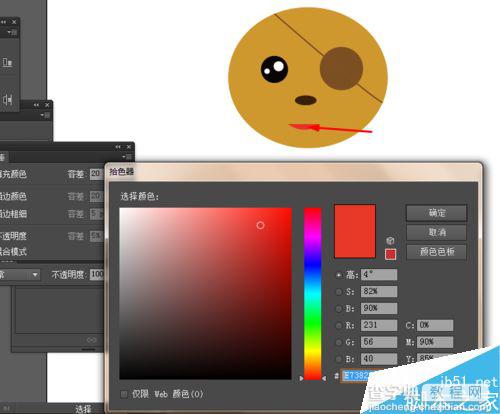This screenshot has height=414, width=500.
Task: Select the blue B radio button next to 40
Action: click(x=339, y=359)
